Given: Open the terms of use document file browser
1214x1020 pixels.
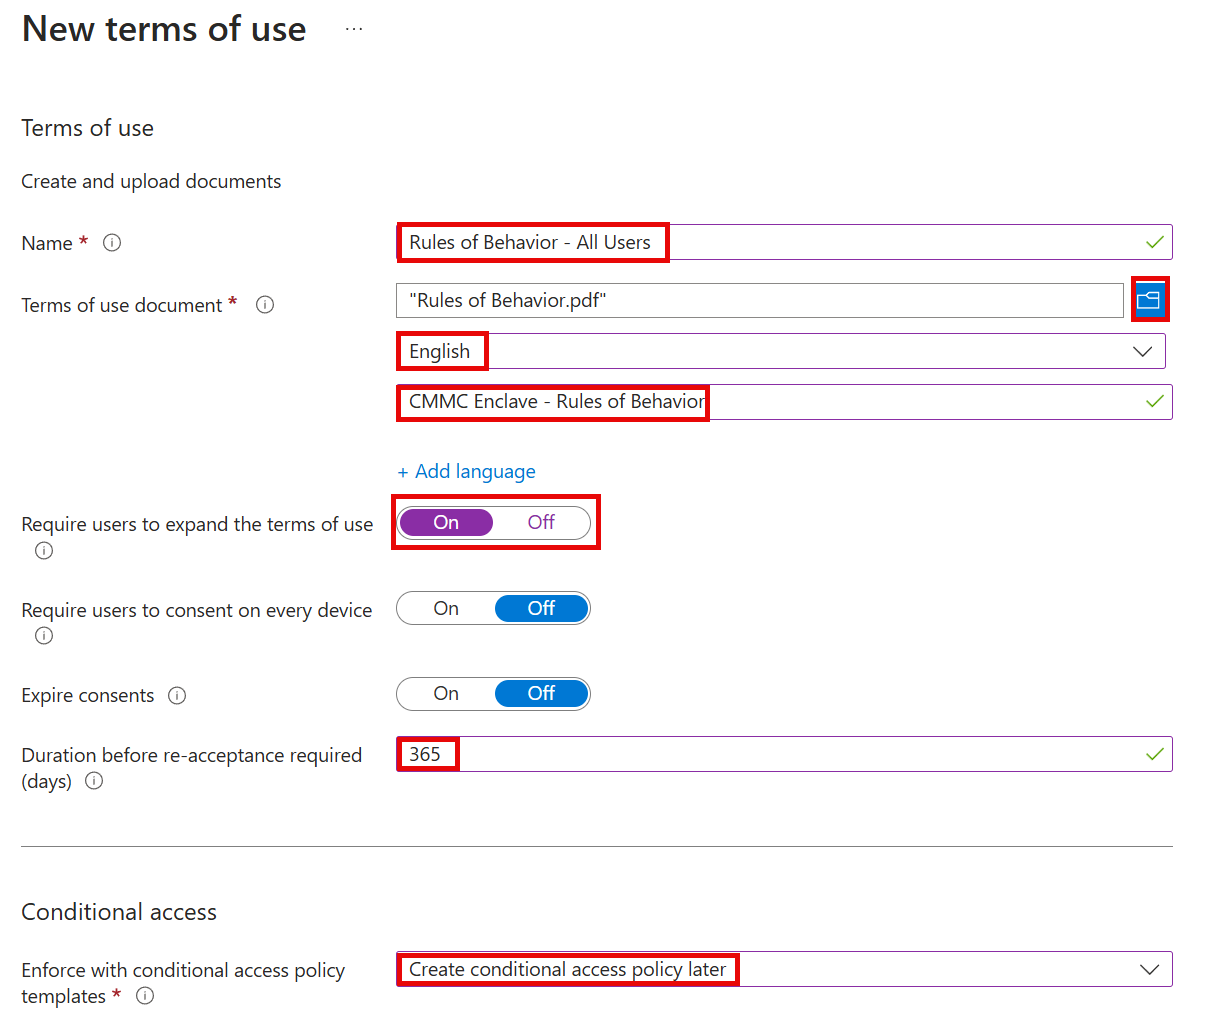Looking at the screenshot, I should pyautogui.click(x=1149, y=299).
